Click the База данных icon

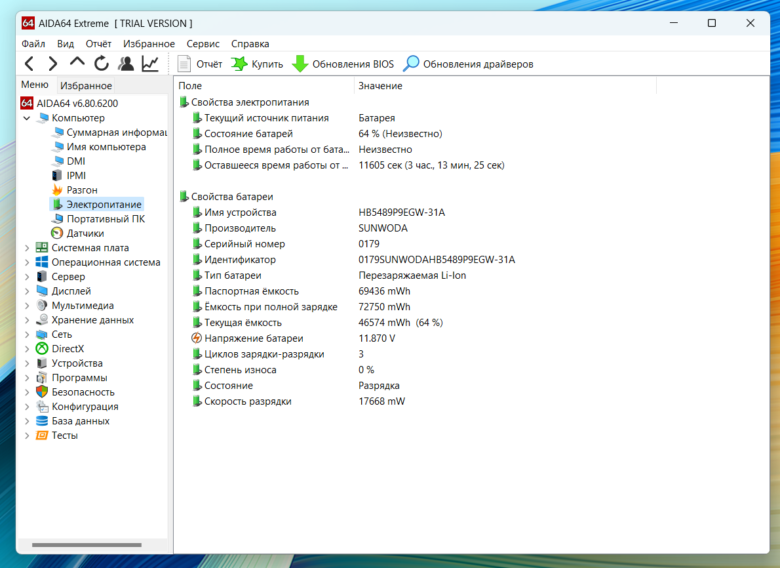click(42, 421)
